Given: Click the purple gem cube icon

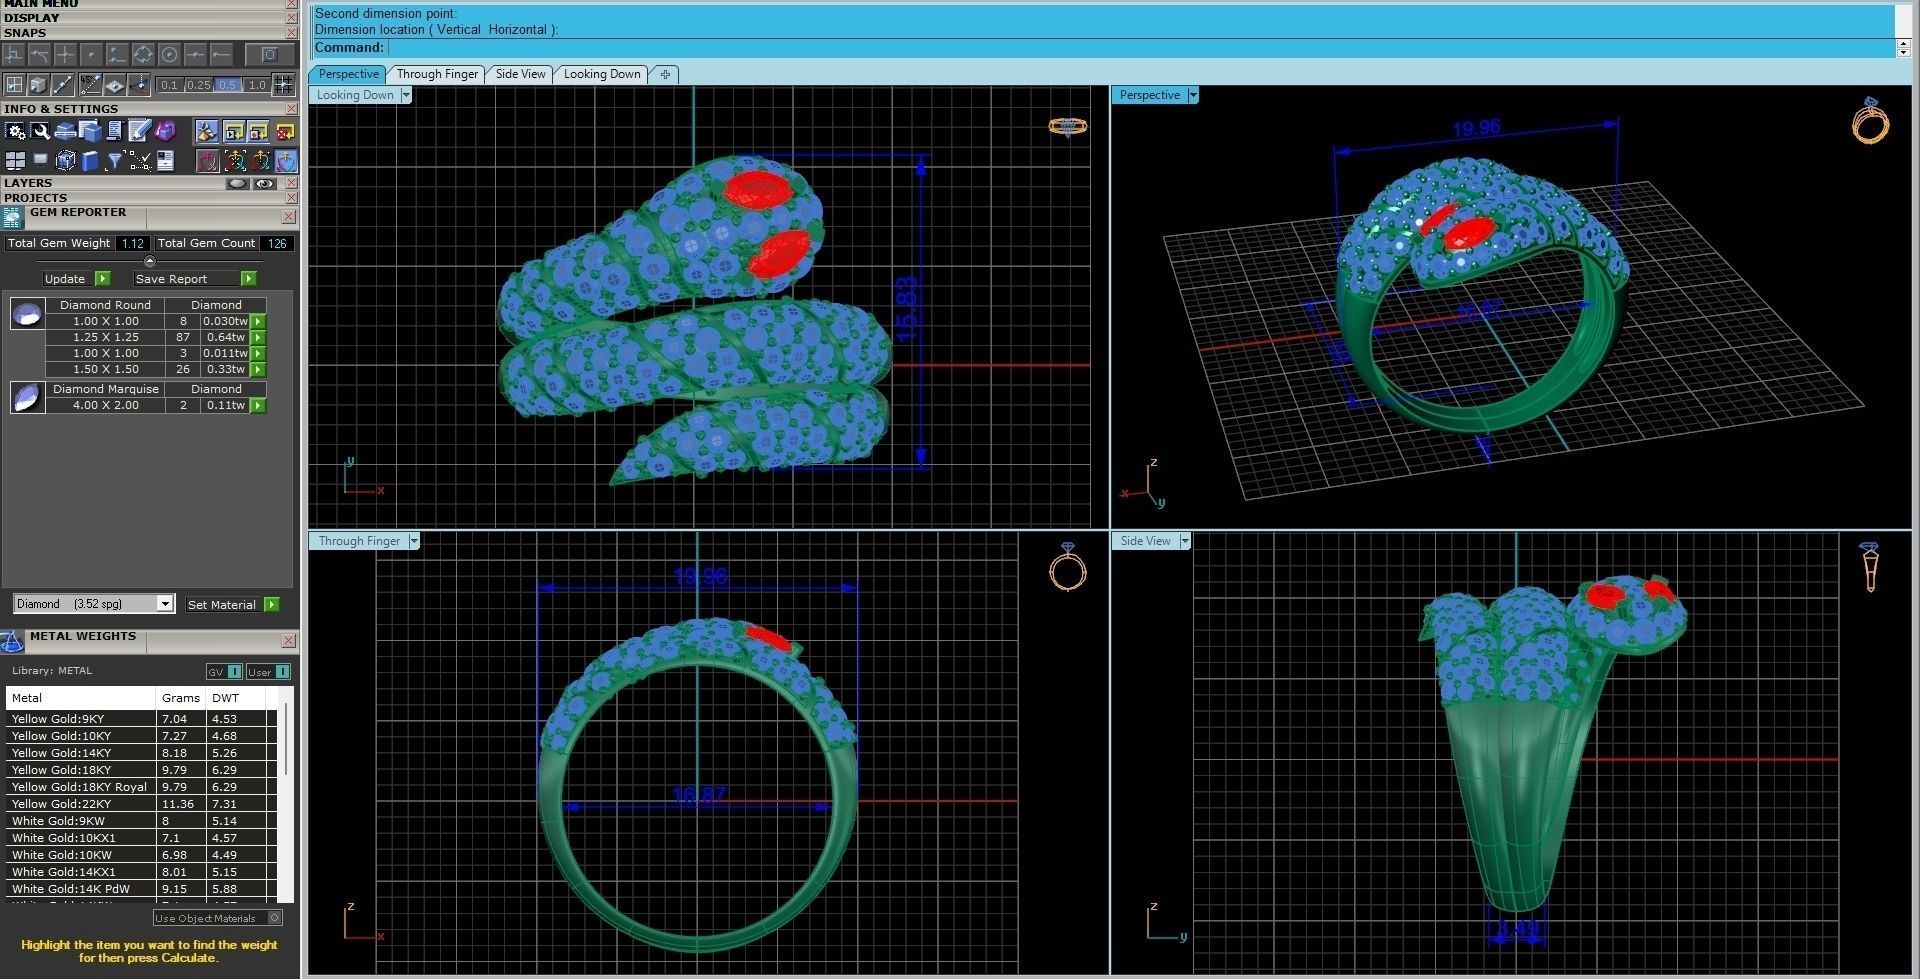Looking at the screenshot, I should tap(165, 131).
